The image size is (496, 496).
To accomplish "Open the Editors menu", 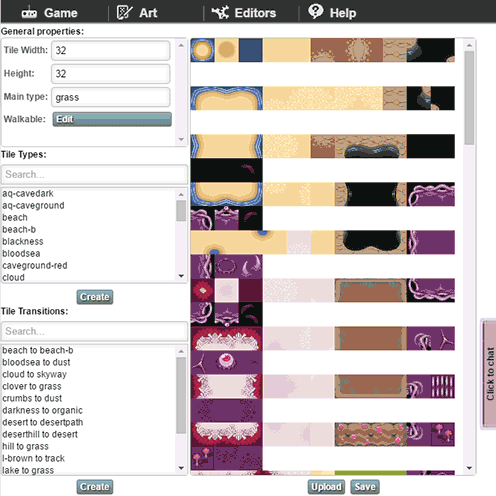I will (244, 13).
